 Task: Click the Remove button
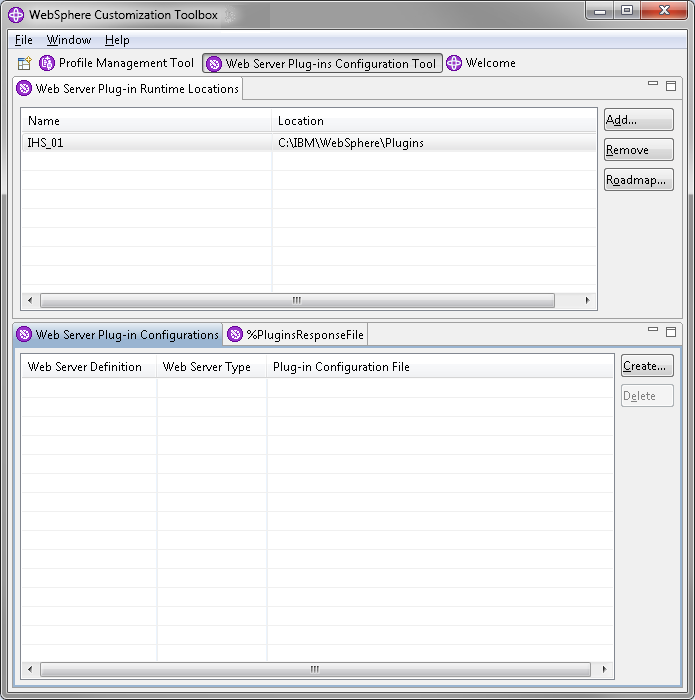pyautogui.click(x=639, y=150)
